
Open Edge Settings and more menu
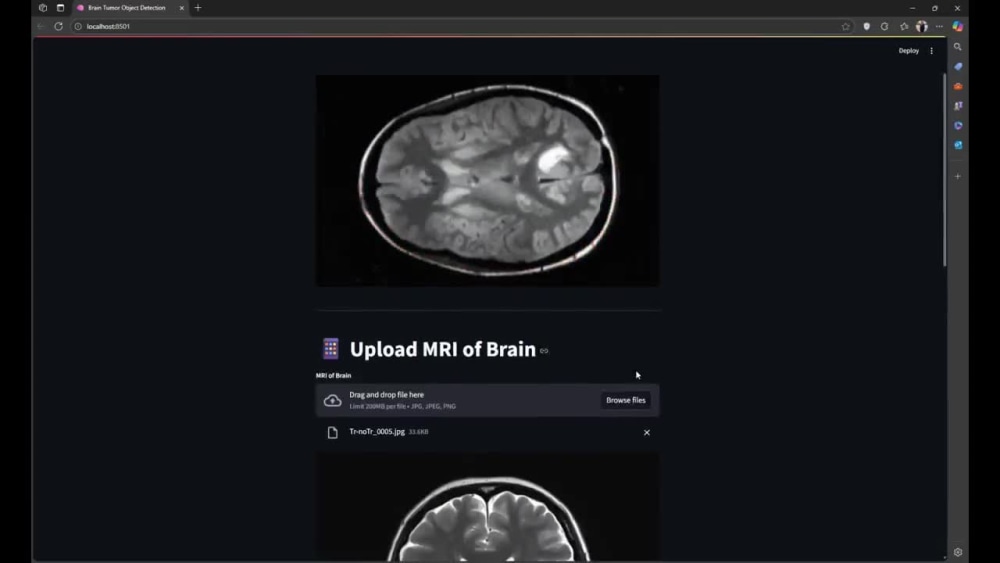(x=939, y=26)
